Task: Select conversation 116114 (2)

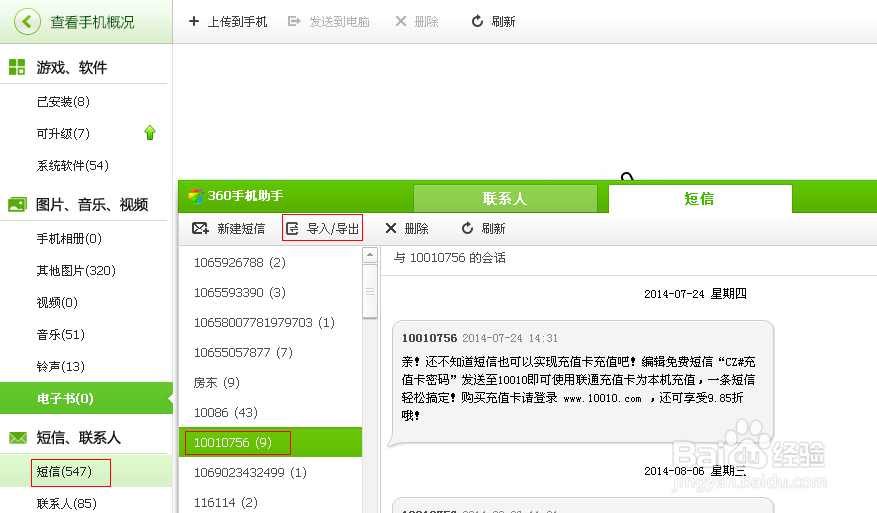Action: pyautogui.click(x=270, y=502)
